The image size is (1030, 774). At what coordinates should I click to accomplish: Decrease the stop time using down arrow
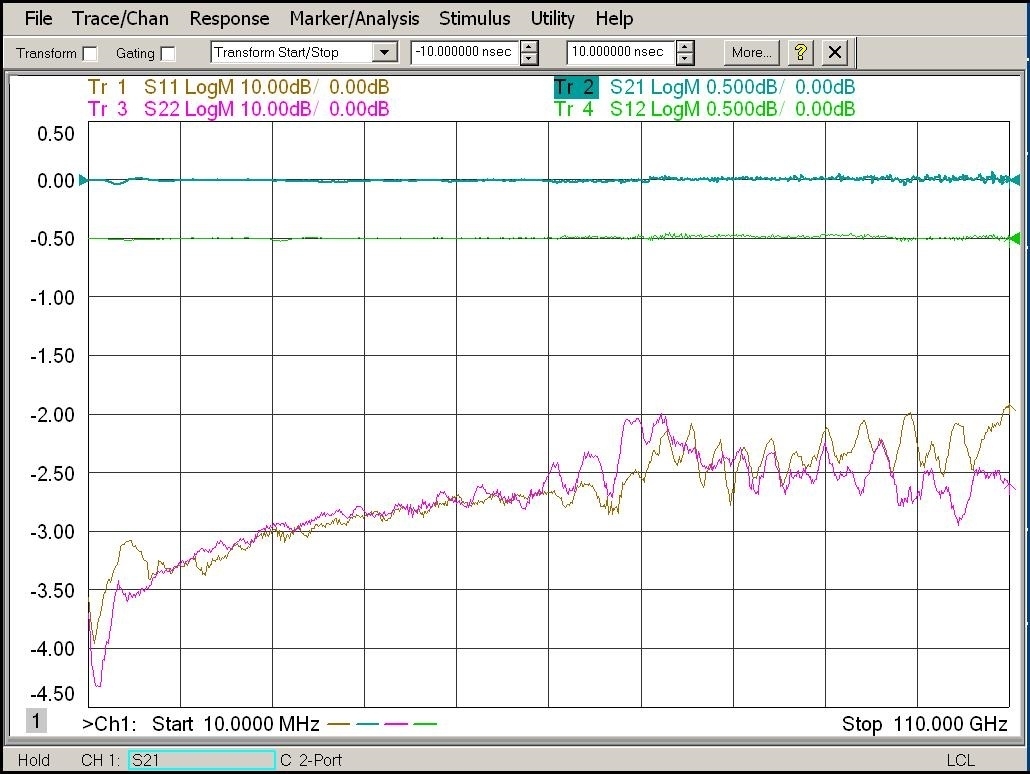pyautogui.click(x=684, y=58)
